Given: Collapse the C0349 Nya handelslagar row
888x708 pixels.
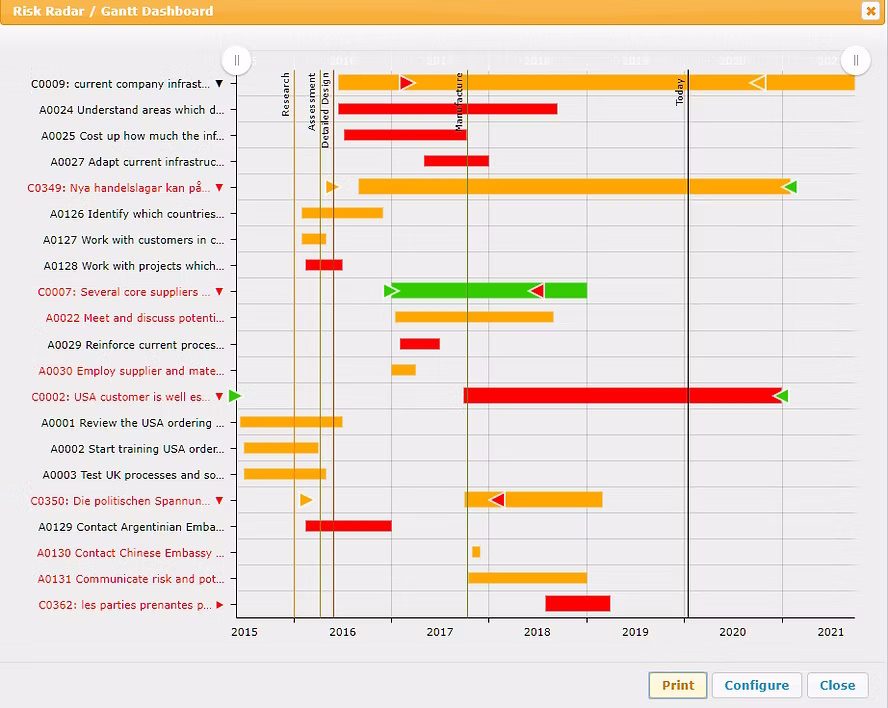Looking at the screenshot, I should click(219, 187).
